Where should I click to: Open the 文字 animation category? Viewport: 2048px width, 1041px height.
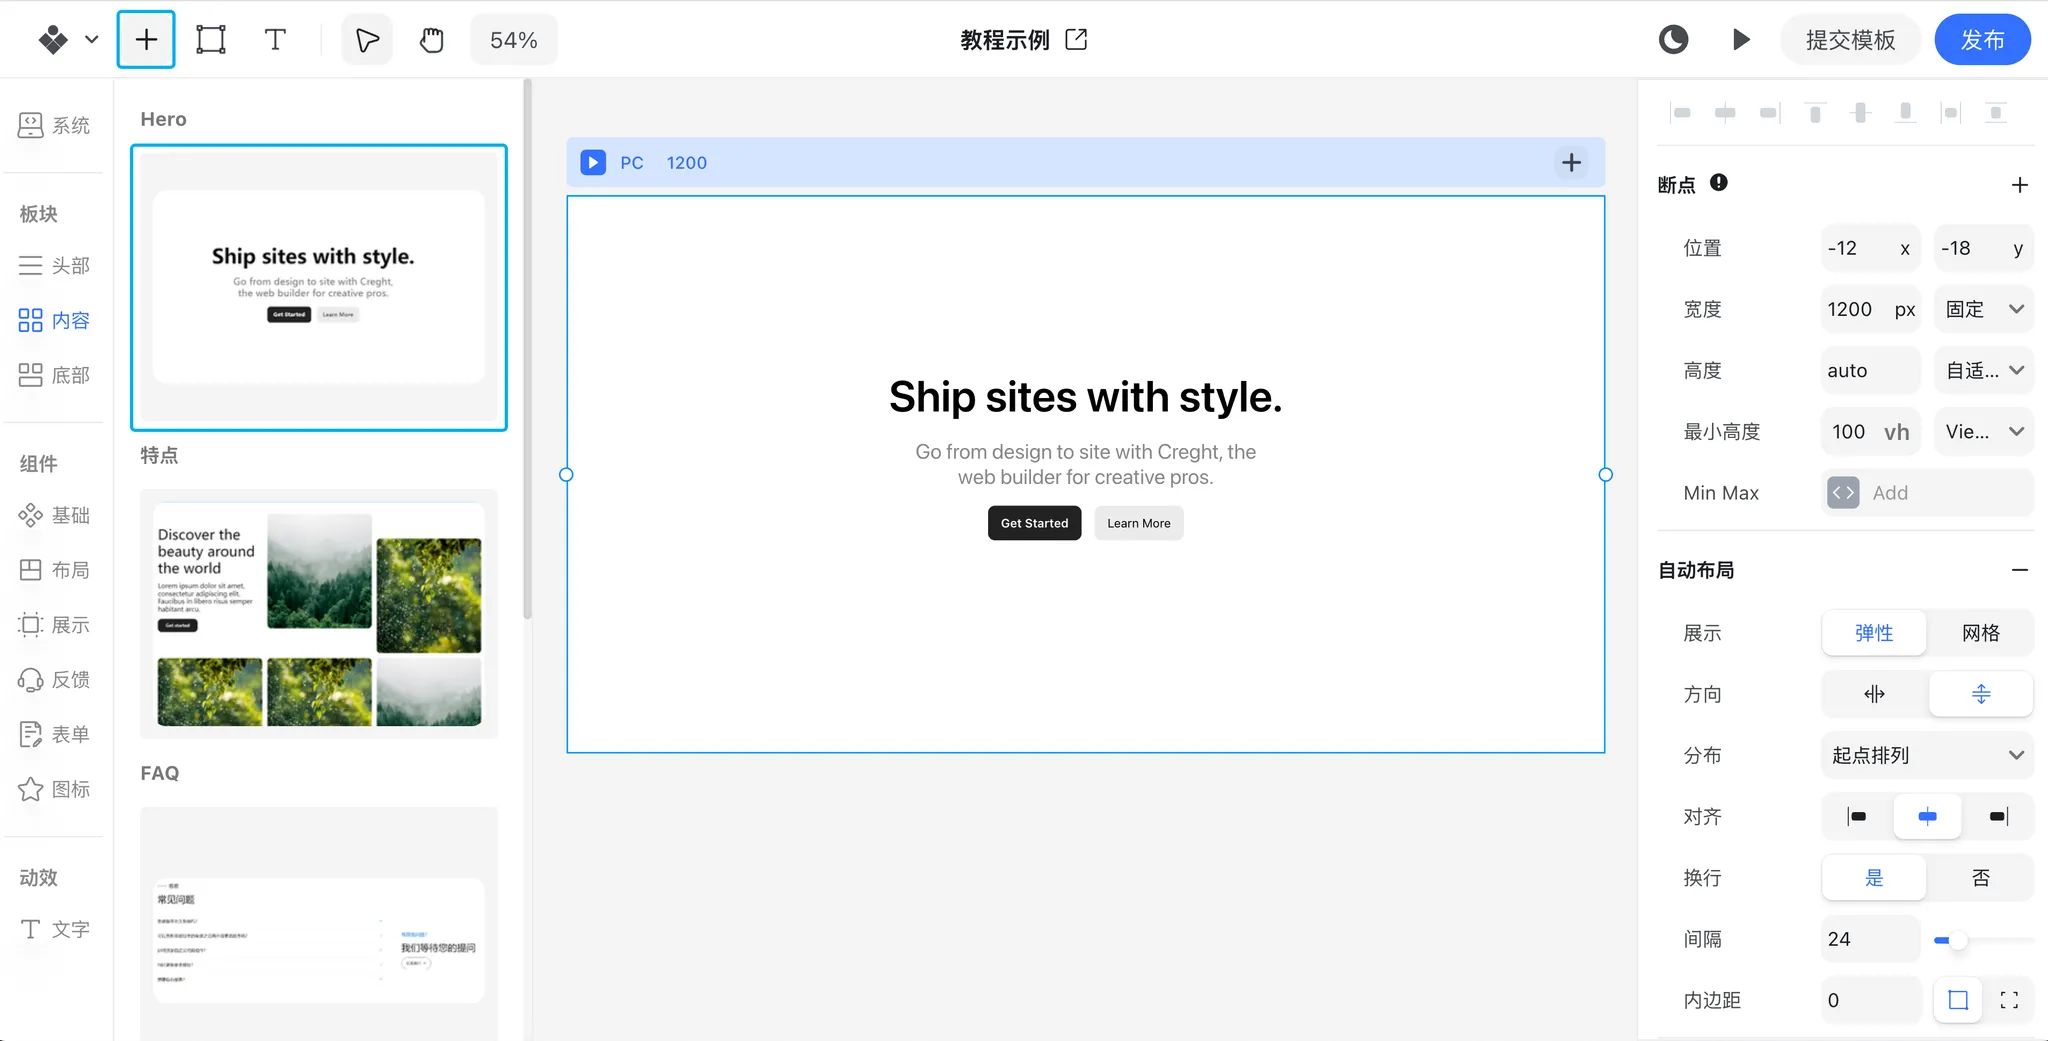(55, 929)
